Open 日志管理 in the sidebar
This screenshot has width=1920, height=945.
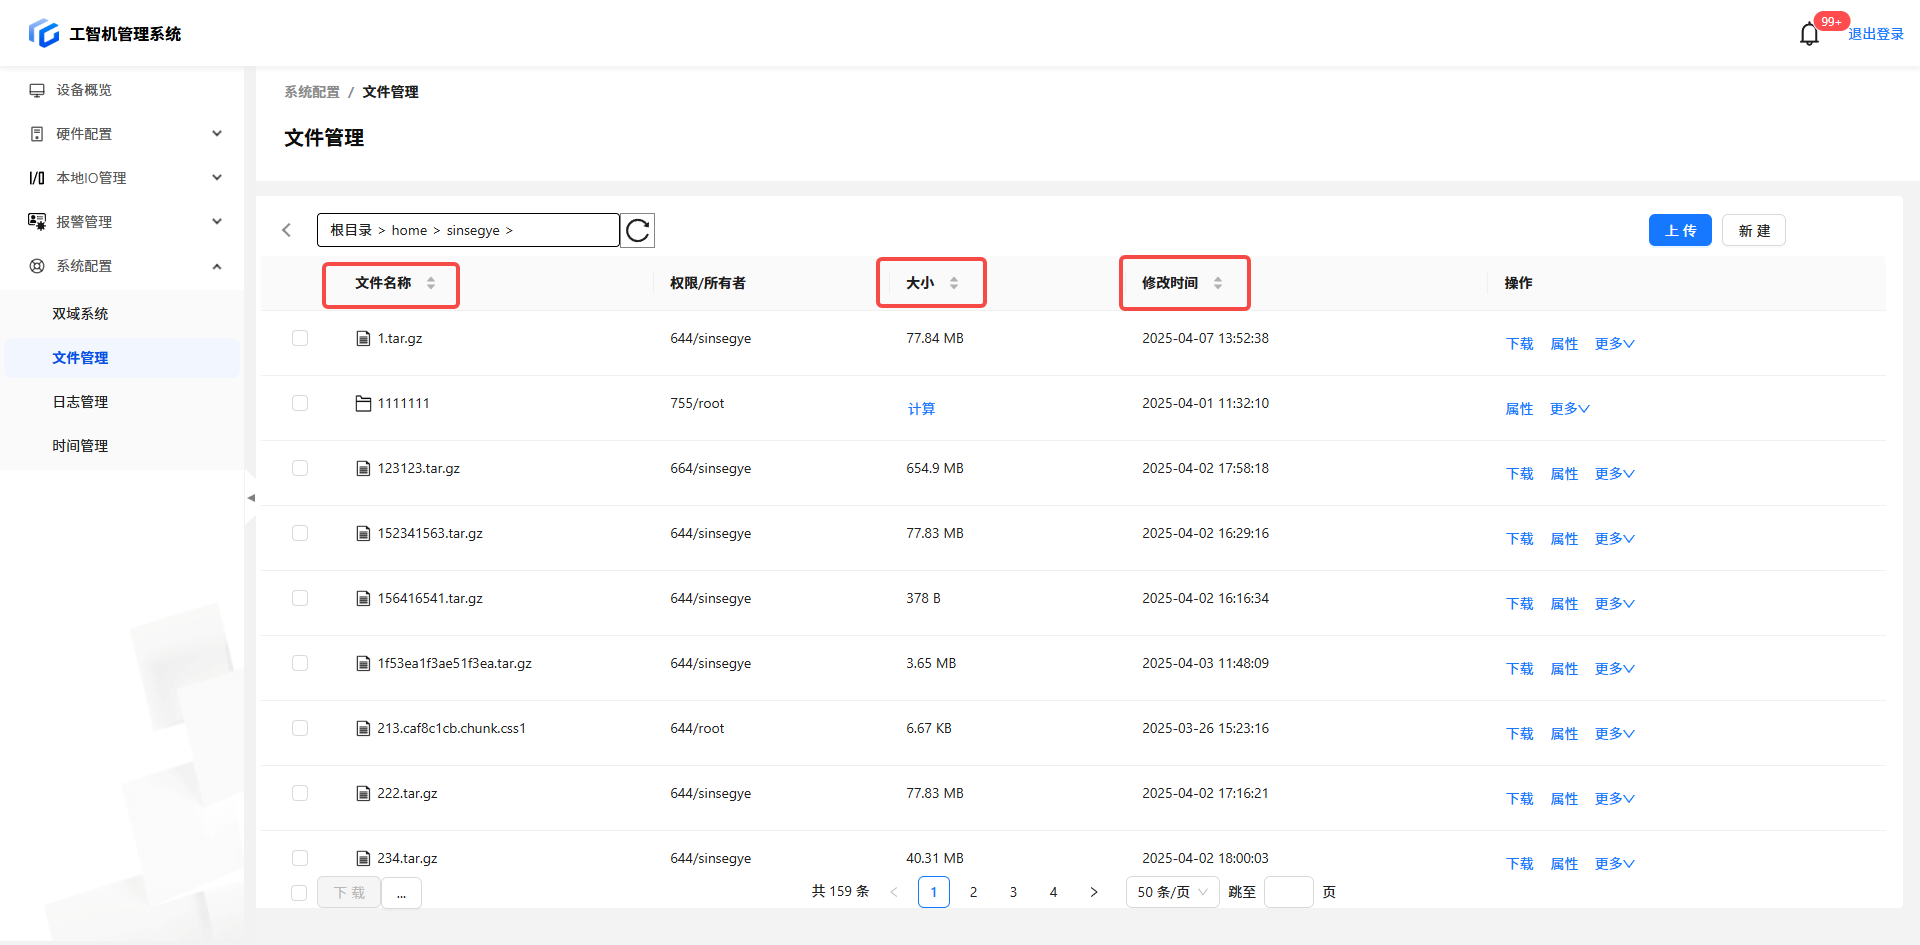tap(80, 402)
